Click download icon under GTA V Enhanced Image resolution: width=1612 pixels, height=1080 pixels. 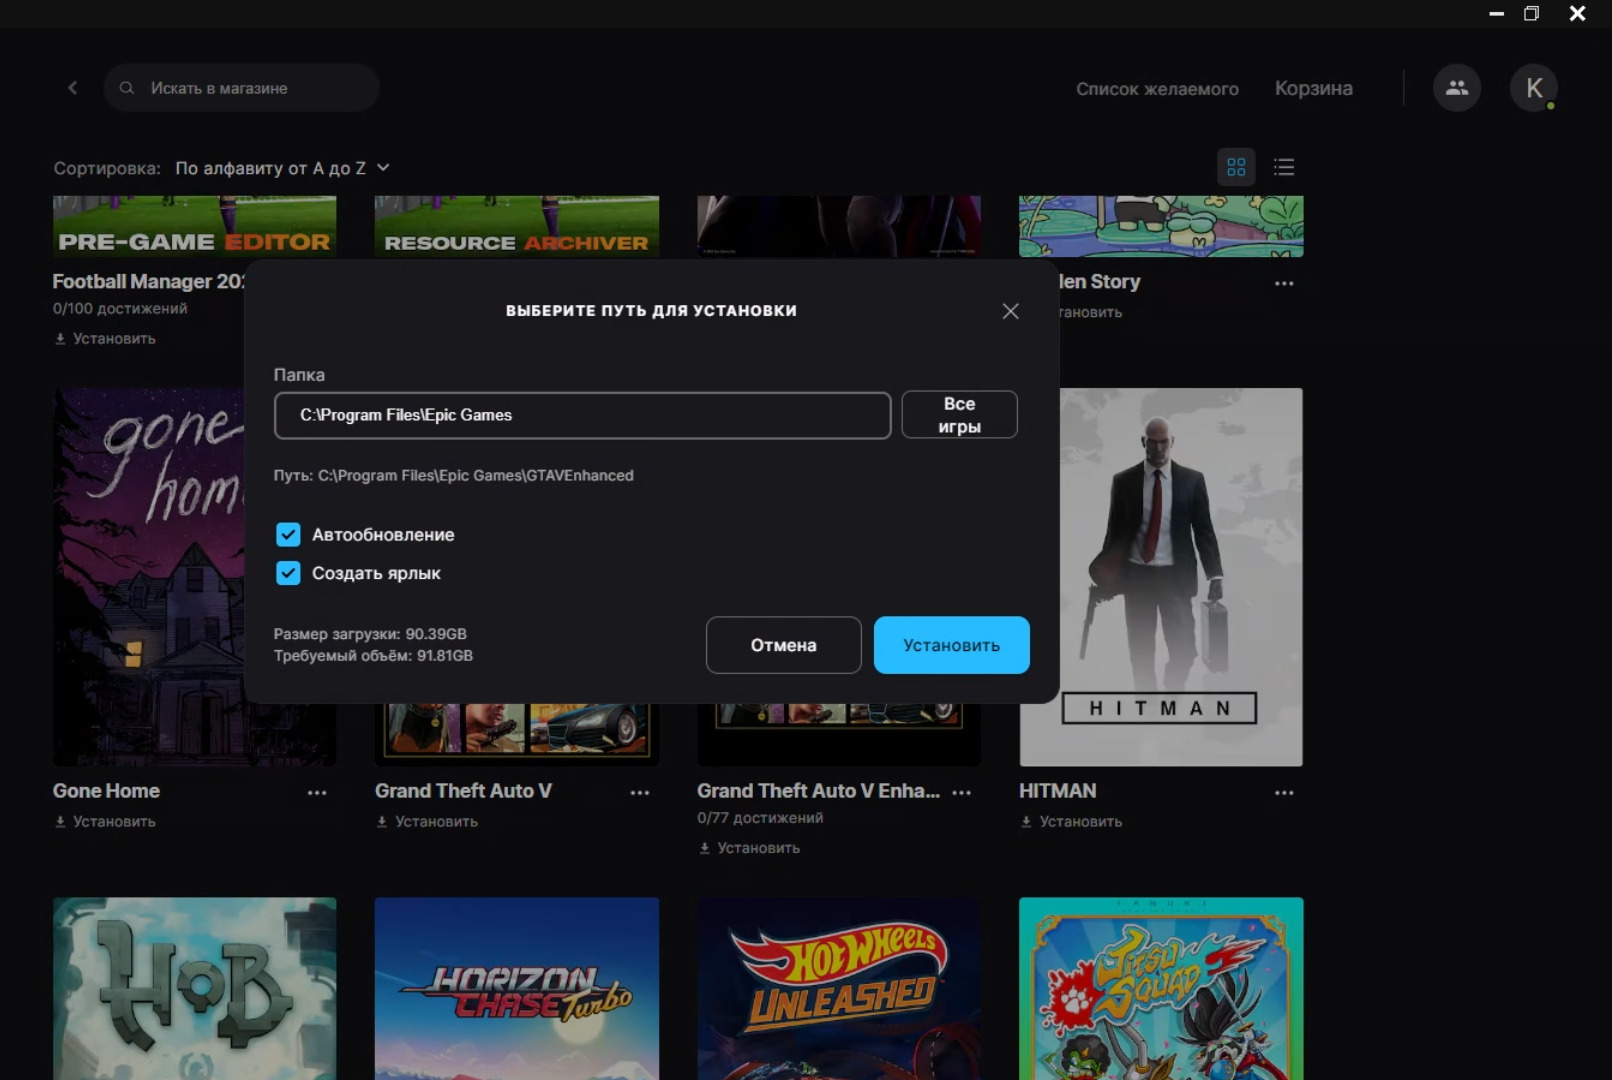704,848
